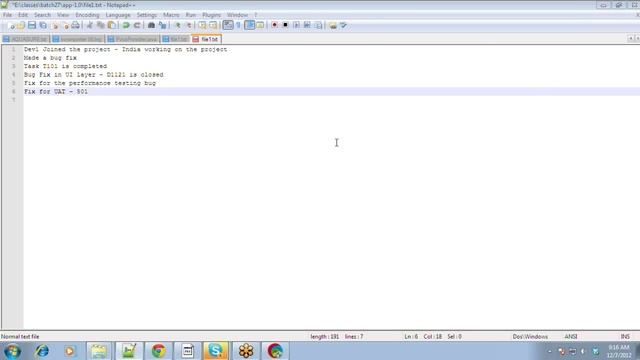Save the current file with the floppy icon
The height and width of the screenshot is (360, 640).
tap(32, 25)
